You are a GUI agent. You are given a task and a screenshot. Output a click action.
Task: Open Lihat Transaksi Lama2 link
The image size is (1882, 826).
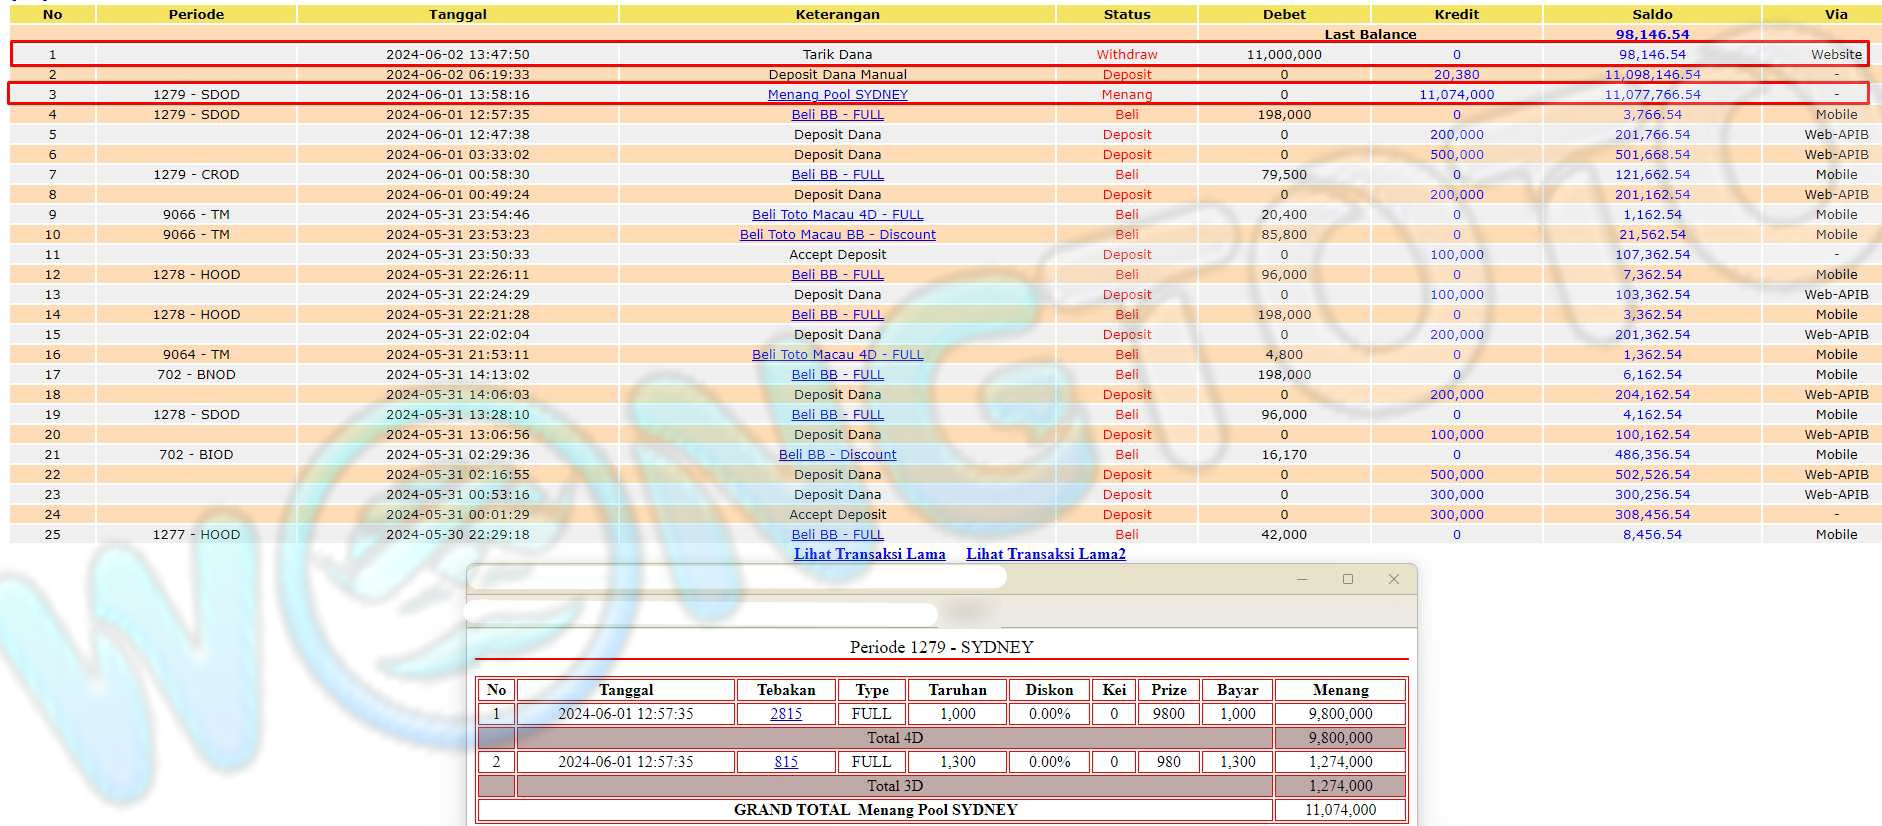(1045, 554)
